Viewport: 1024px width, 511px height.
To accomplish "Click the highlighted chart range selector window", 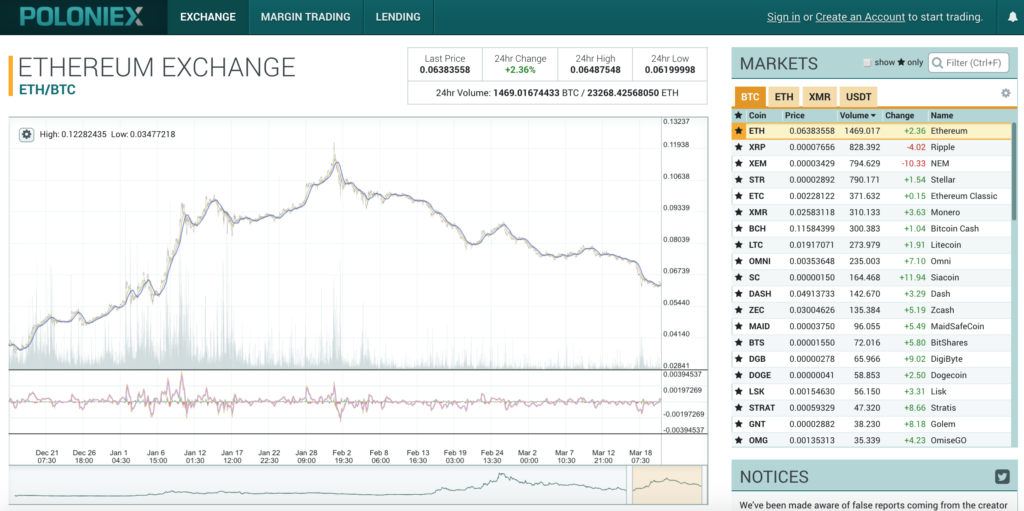I will 667,485.
